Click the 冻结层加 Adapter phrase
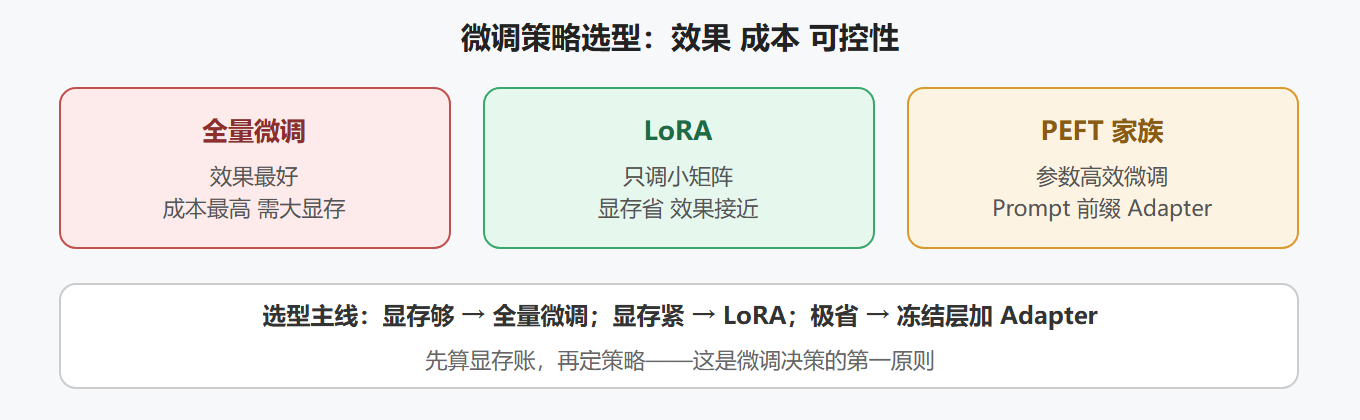The height and width of the screenshot is (420, 1360). pyautogui.click(x=995, y=317)
